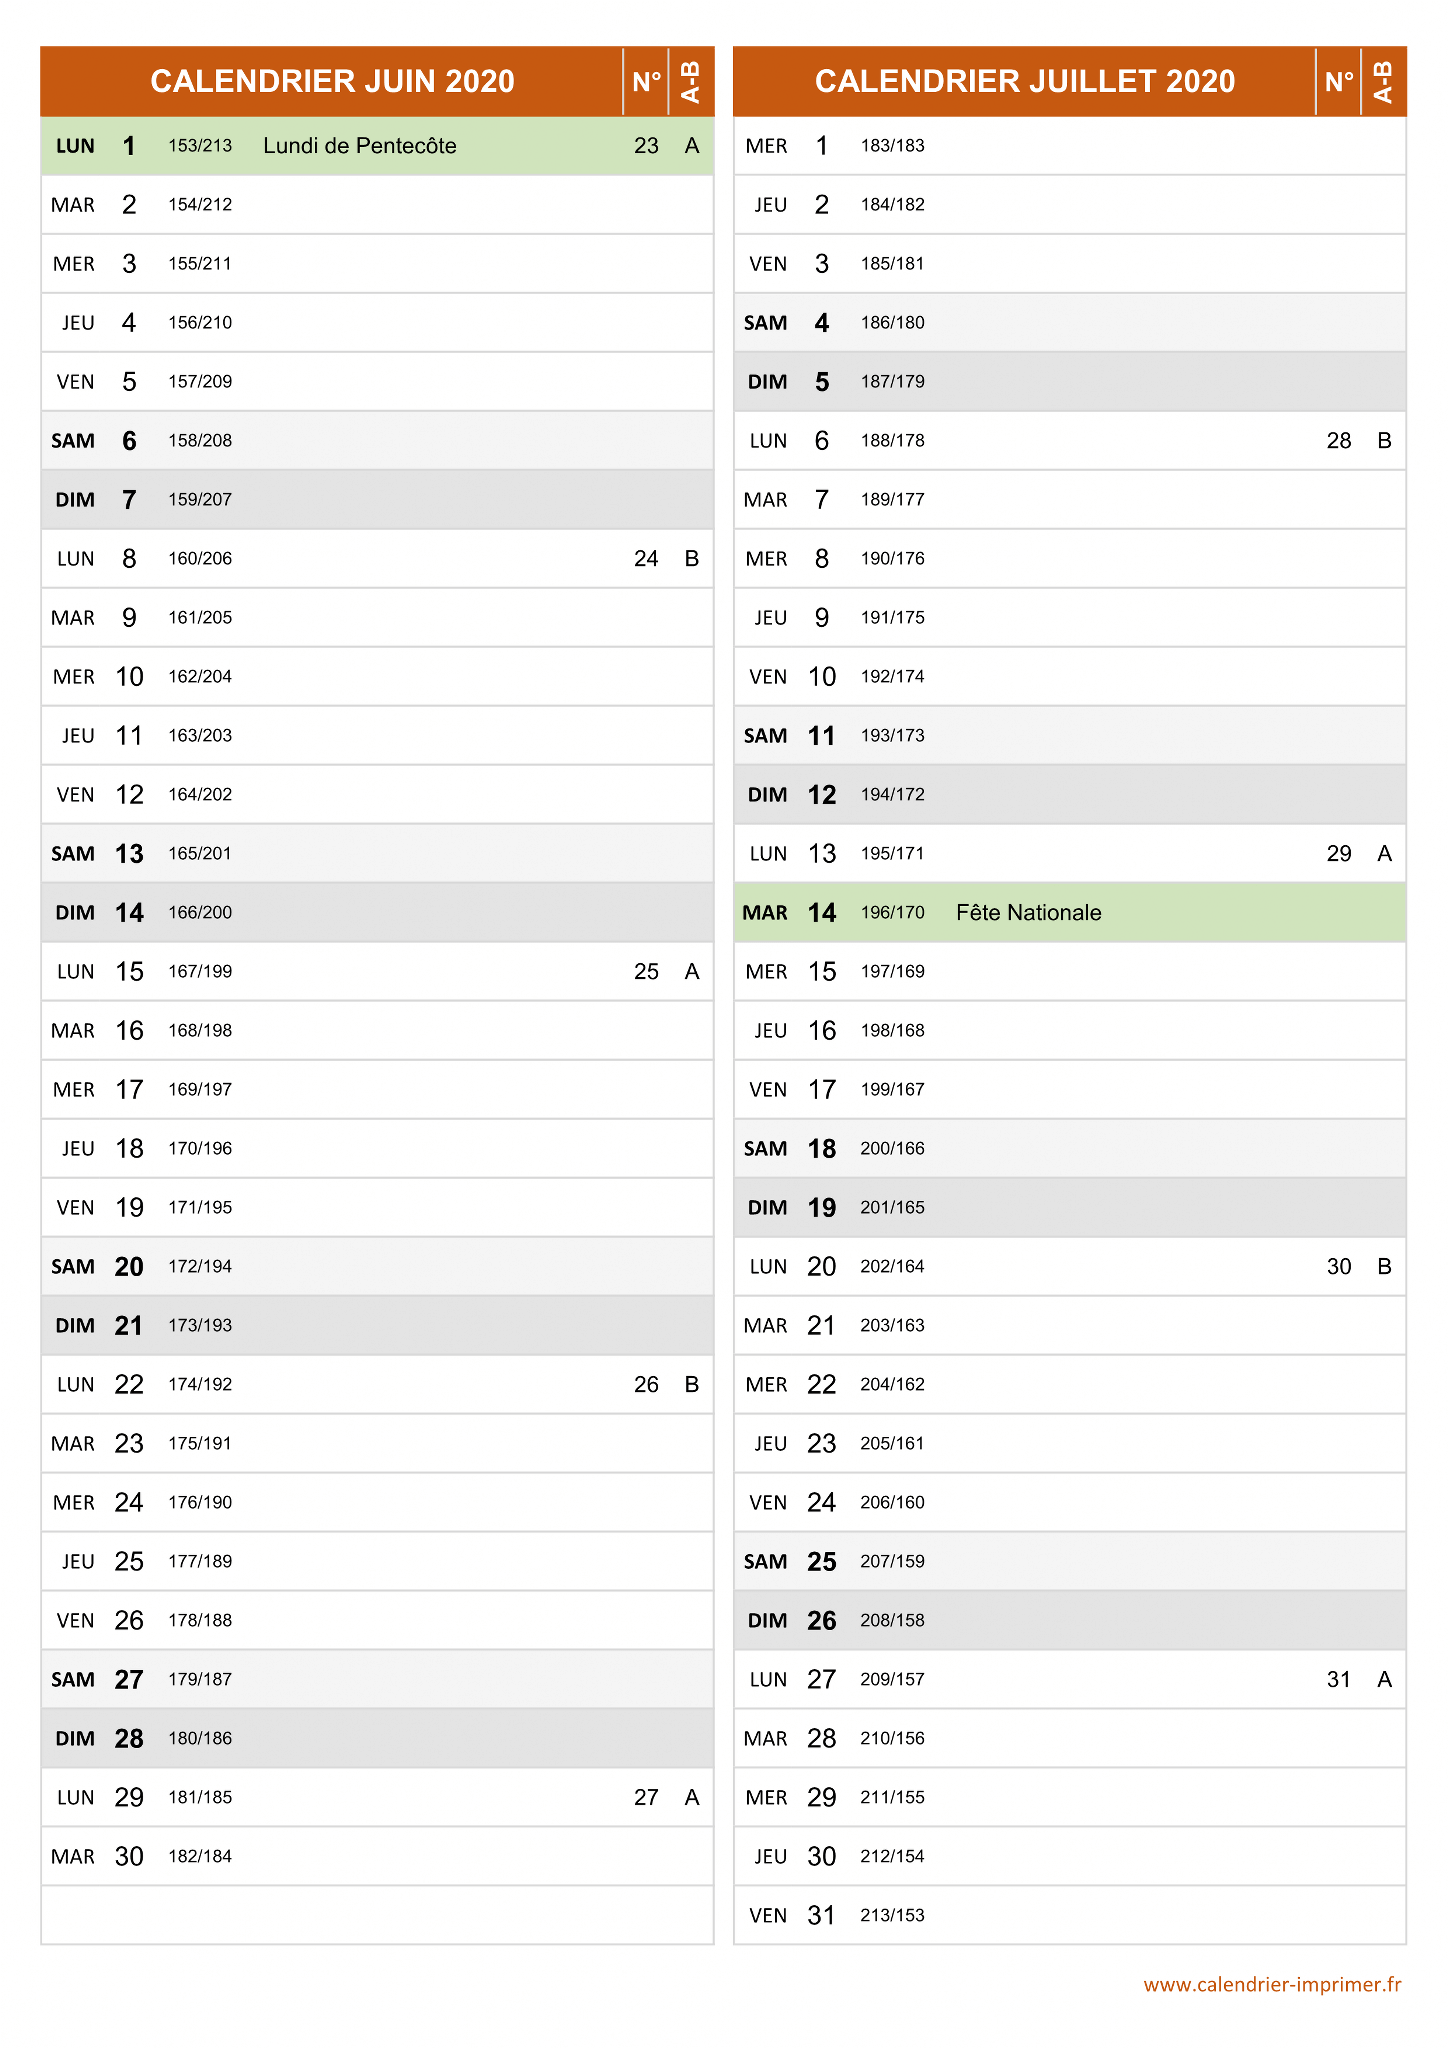1448x2048 pixels.
Task: Select week number 24 in June
Action: point(646,559)
